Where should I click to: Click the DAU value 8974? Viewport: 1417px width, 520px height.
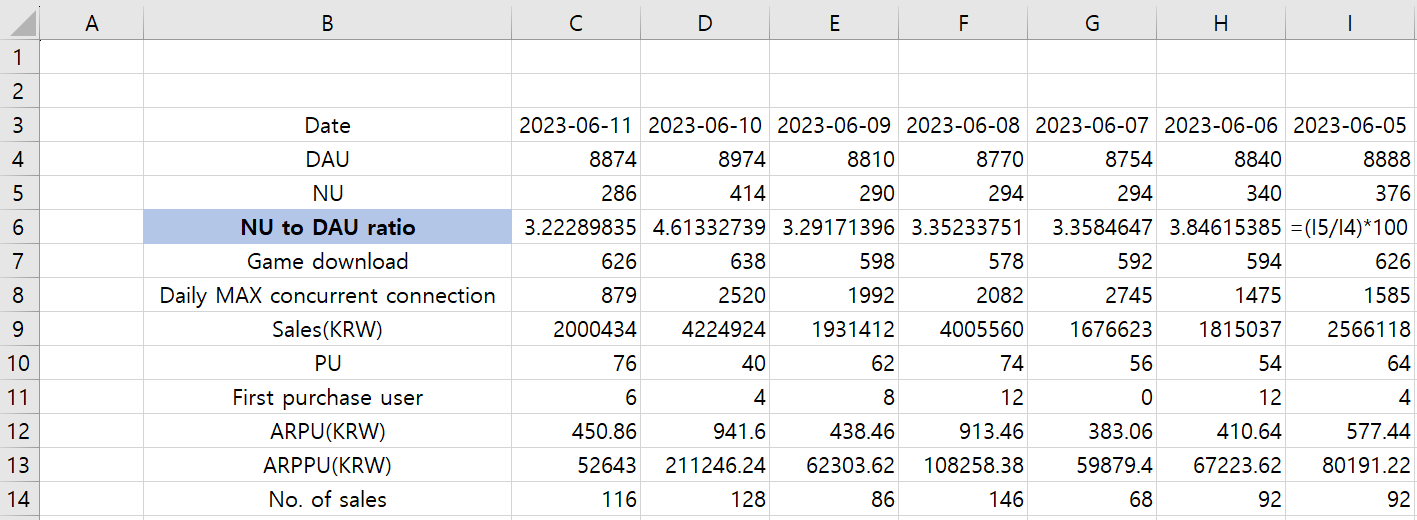(x=705, y=159)
